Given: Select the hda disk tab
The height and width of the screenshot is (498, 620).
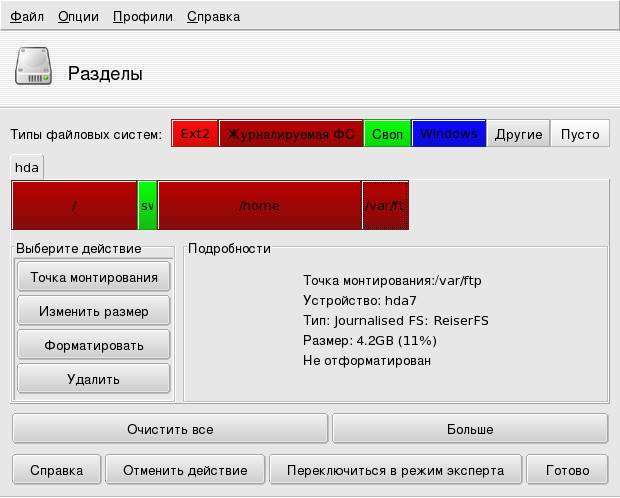Looking at the screenshot, I should click(x=26, y=168).
